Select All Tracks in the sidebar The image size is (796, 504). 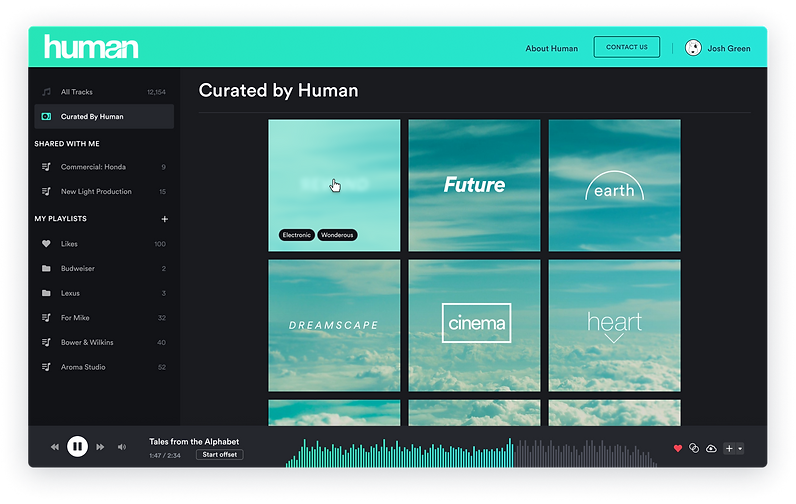(x=104, y=92)
